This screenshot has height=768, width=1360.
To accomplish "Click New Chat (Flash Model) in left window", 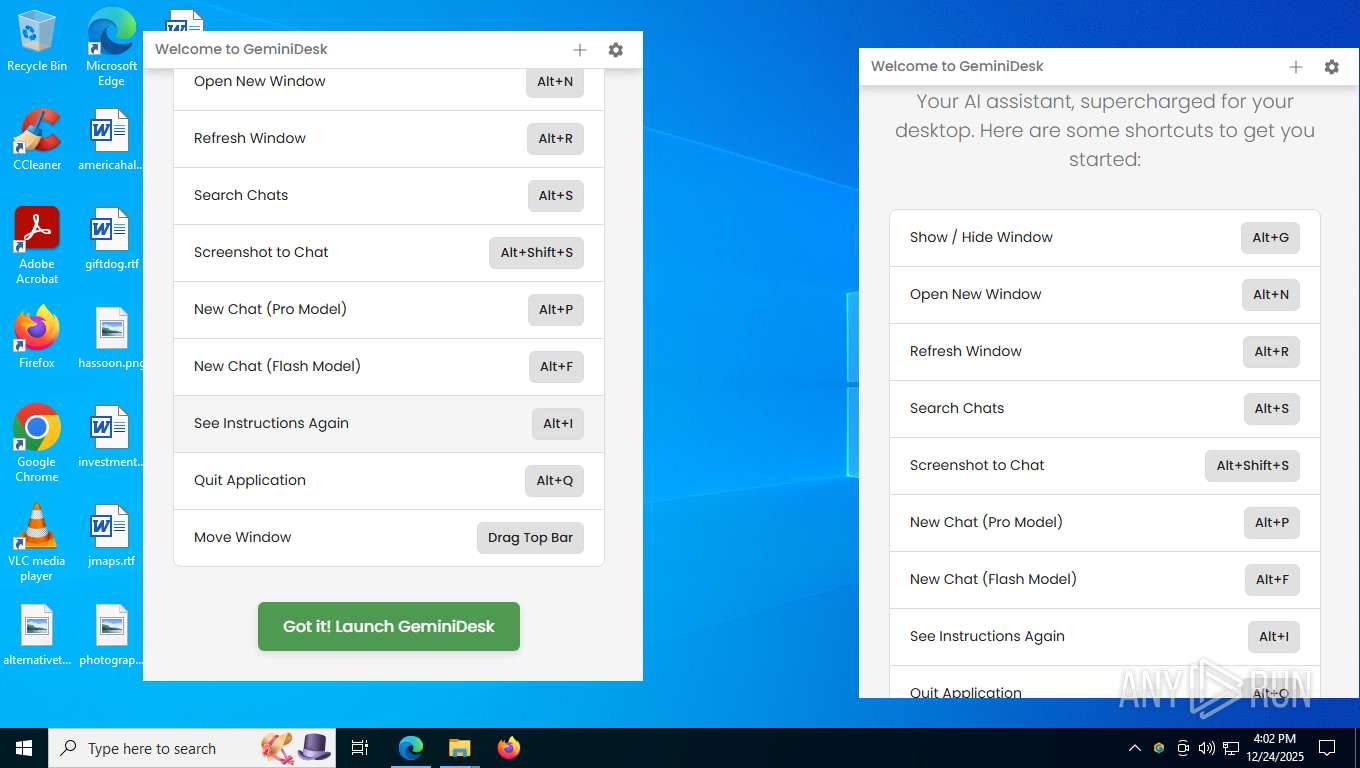I will (389, 367).
